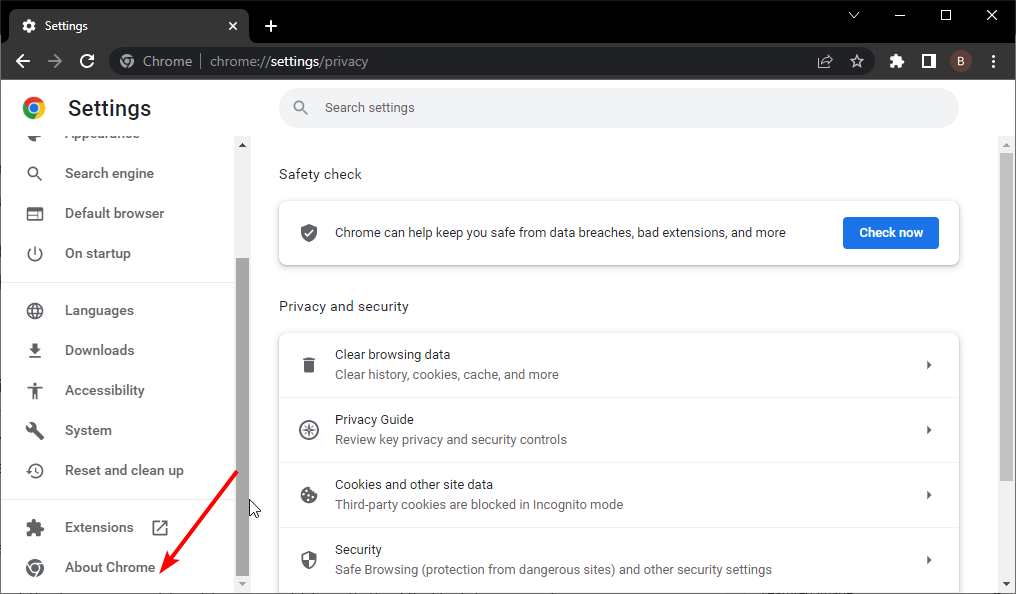This screenshot has width=1016, height=594.
Task: Open Default browser settings
Action: [x=115, y=213]
